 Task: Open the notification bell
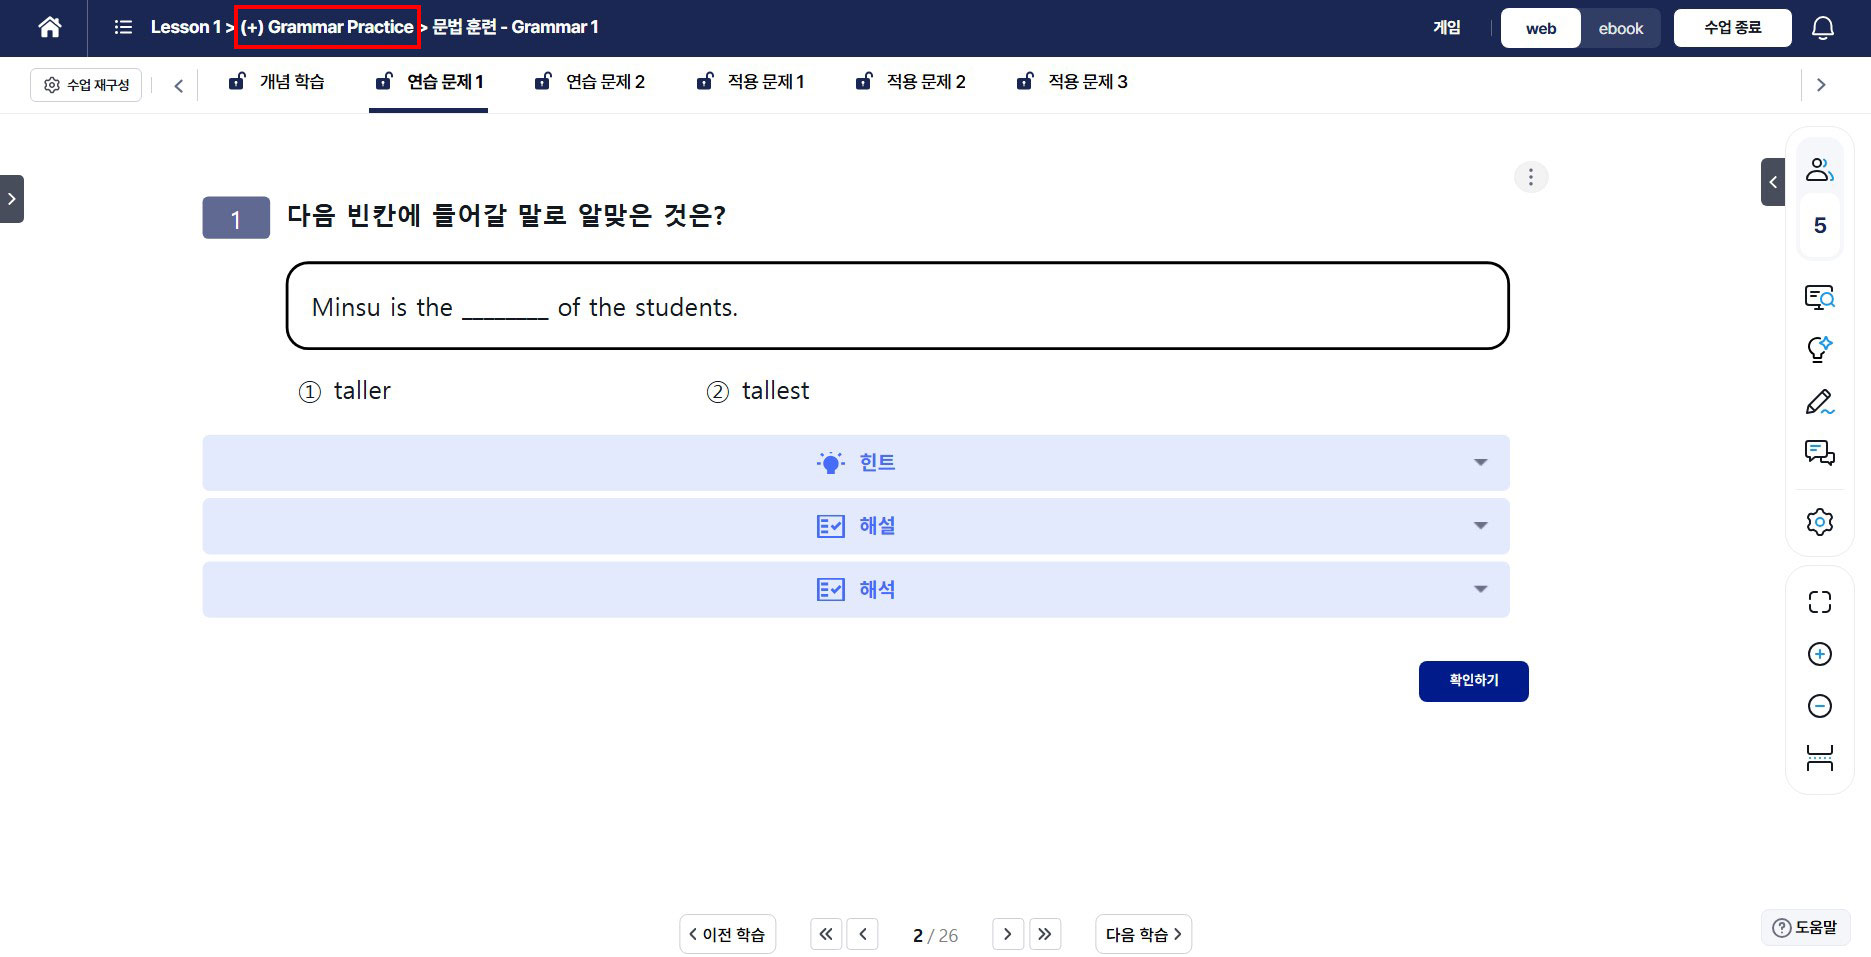[1823, 28]
